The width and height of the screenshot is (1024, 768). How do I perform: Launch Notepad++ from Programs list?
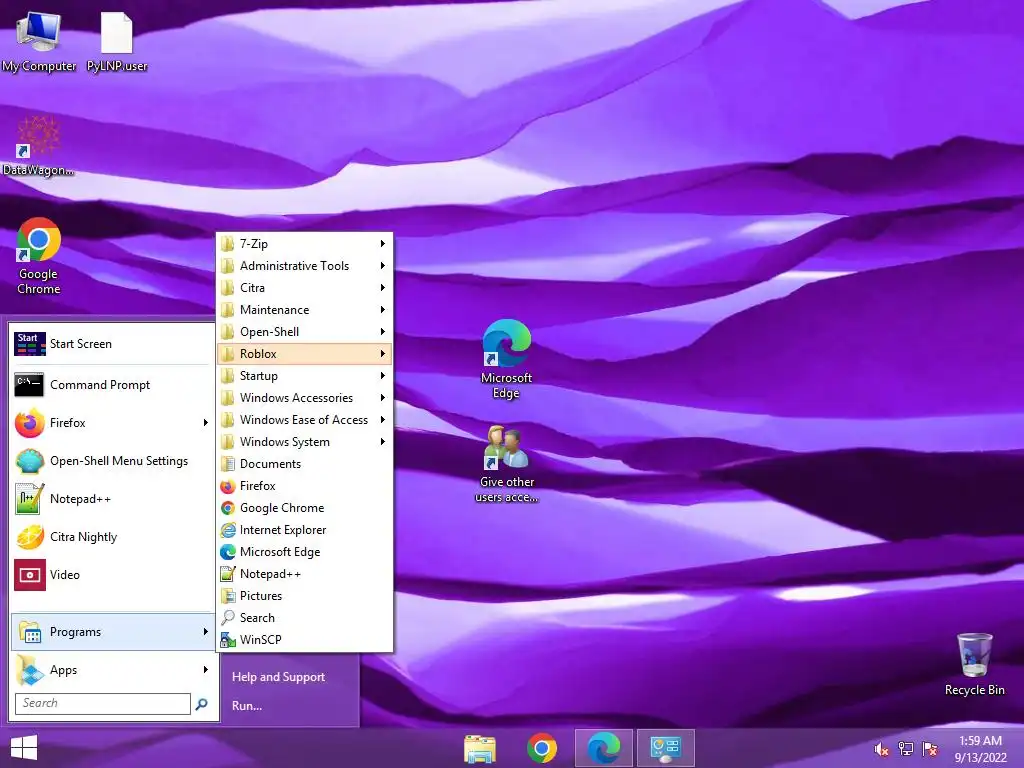[x=305, y=574]
